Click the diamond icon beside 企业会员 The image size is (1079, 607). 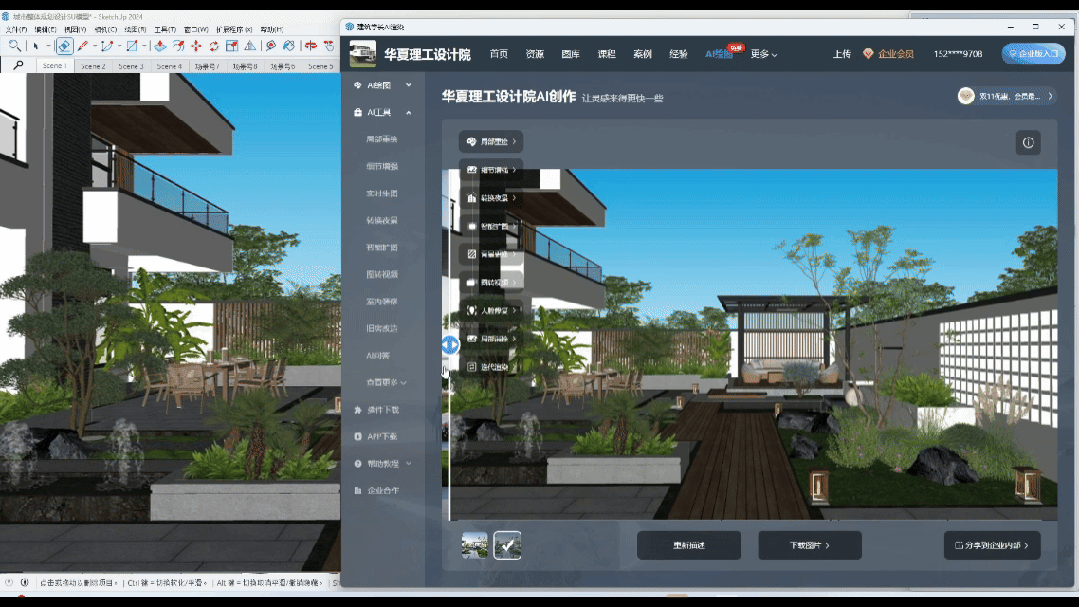868,54
